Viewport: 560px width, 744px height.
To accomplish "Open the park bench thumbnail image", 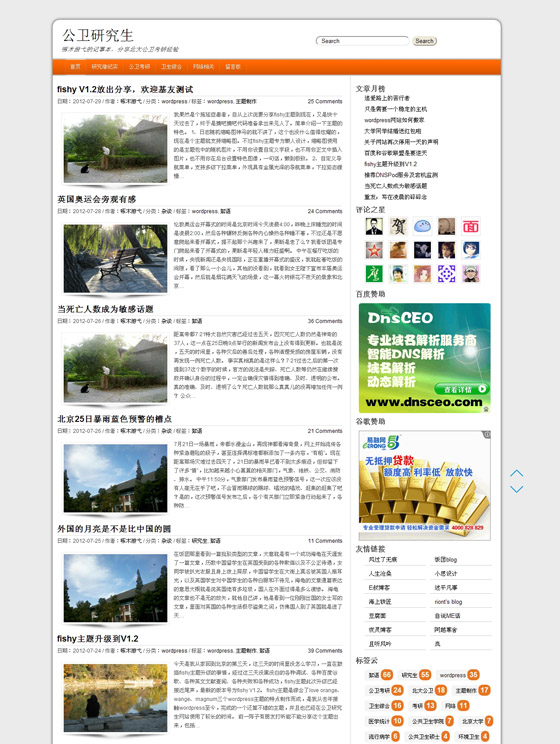I will click(115, 258).
